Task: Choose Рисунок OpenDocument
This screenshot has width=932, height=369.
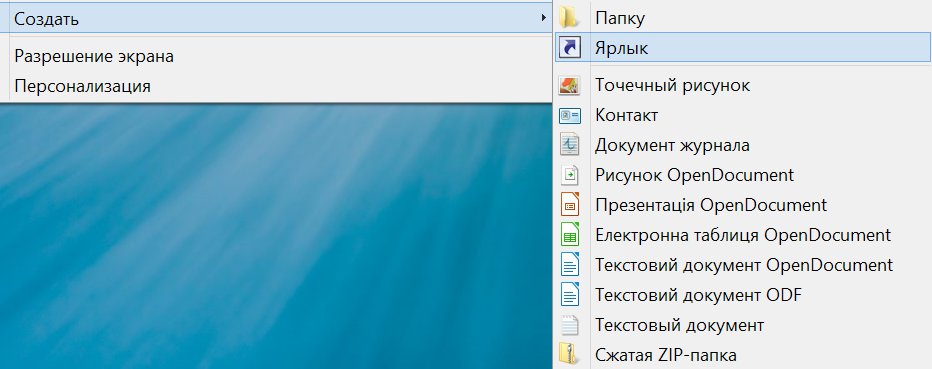Action: tap(743, 175)
